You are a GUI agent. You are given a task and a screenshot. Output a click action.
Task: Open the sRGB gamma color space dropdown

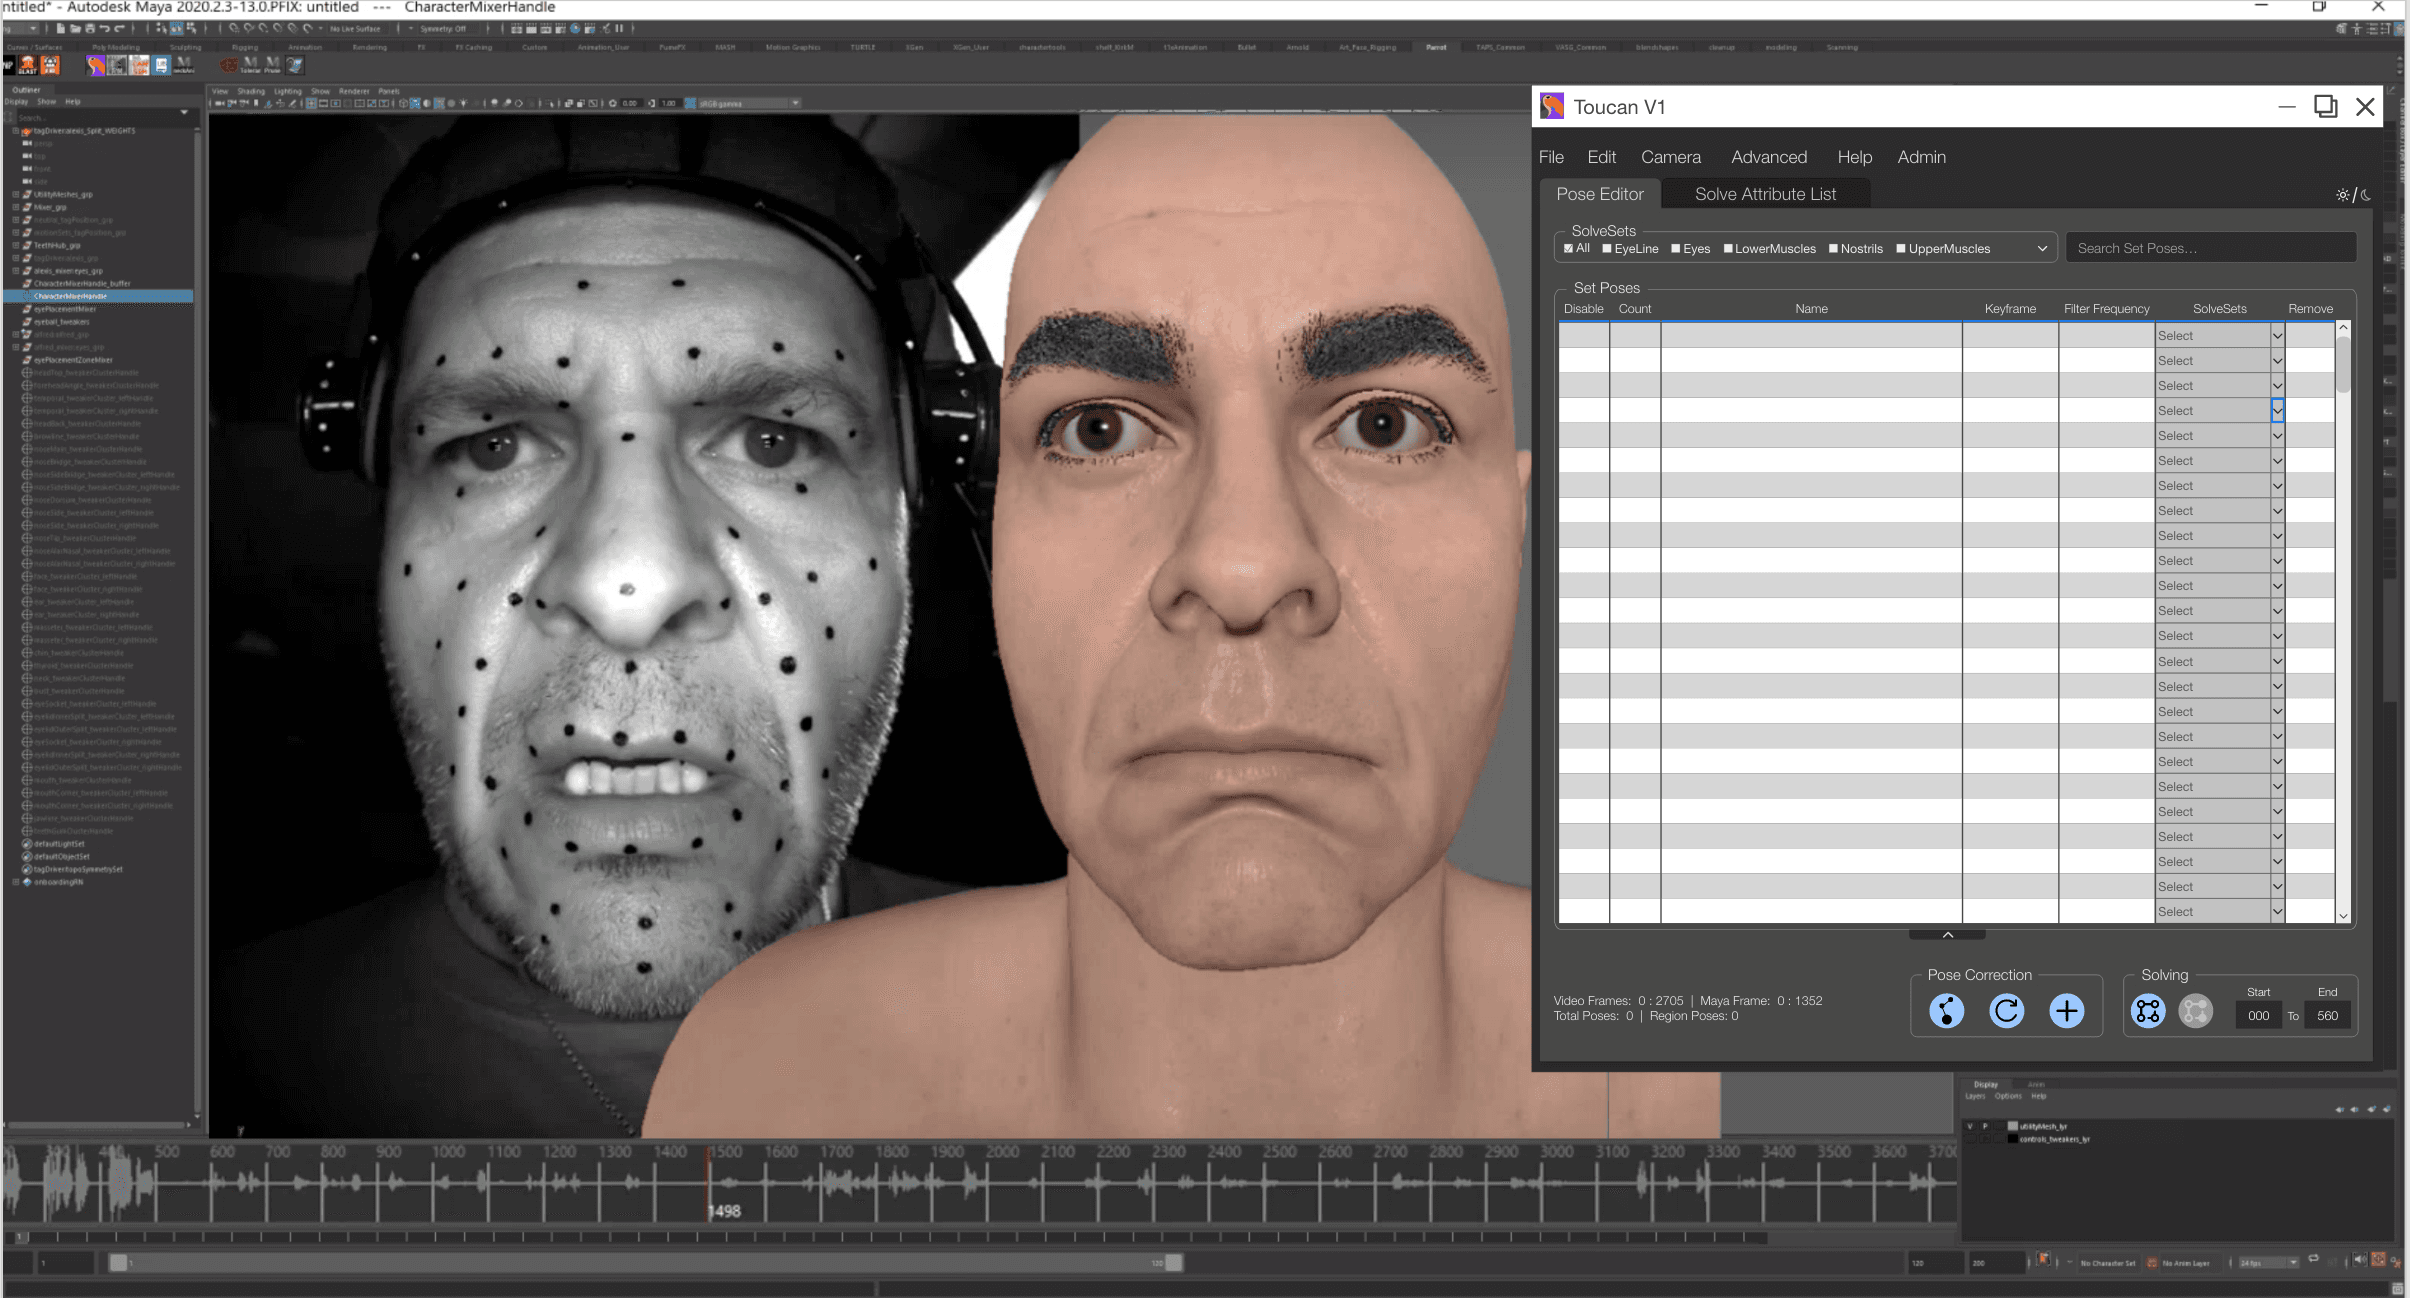coord(749,103)
